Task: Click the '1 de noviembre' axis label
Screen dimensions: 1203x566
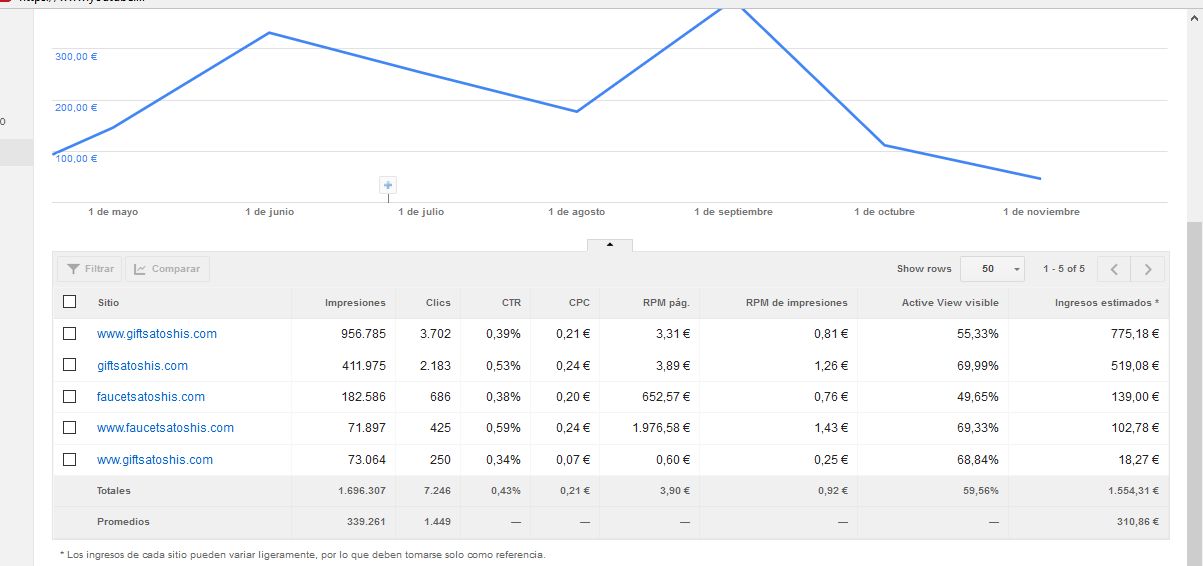Action: pos(1041,212)
